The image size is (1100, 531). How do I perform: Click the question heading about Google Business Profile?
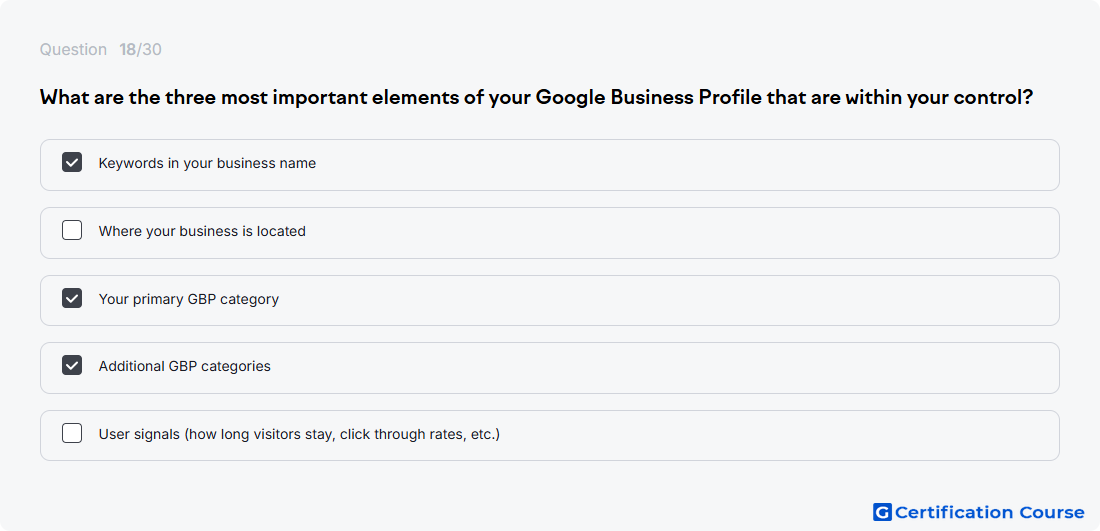[537, 97]
